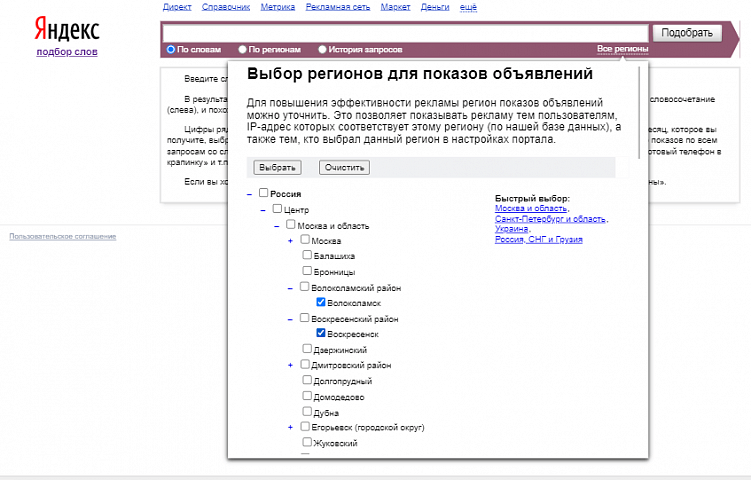Click the Подобрать button

coord(687,33)
